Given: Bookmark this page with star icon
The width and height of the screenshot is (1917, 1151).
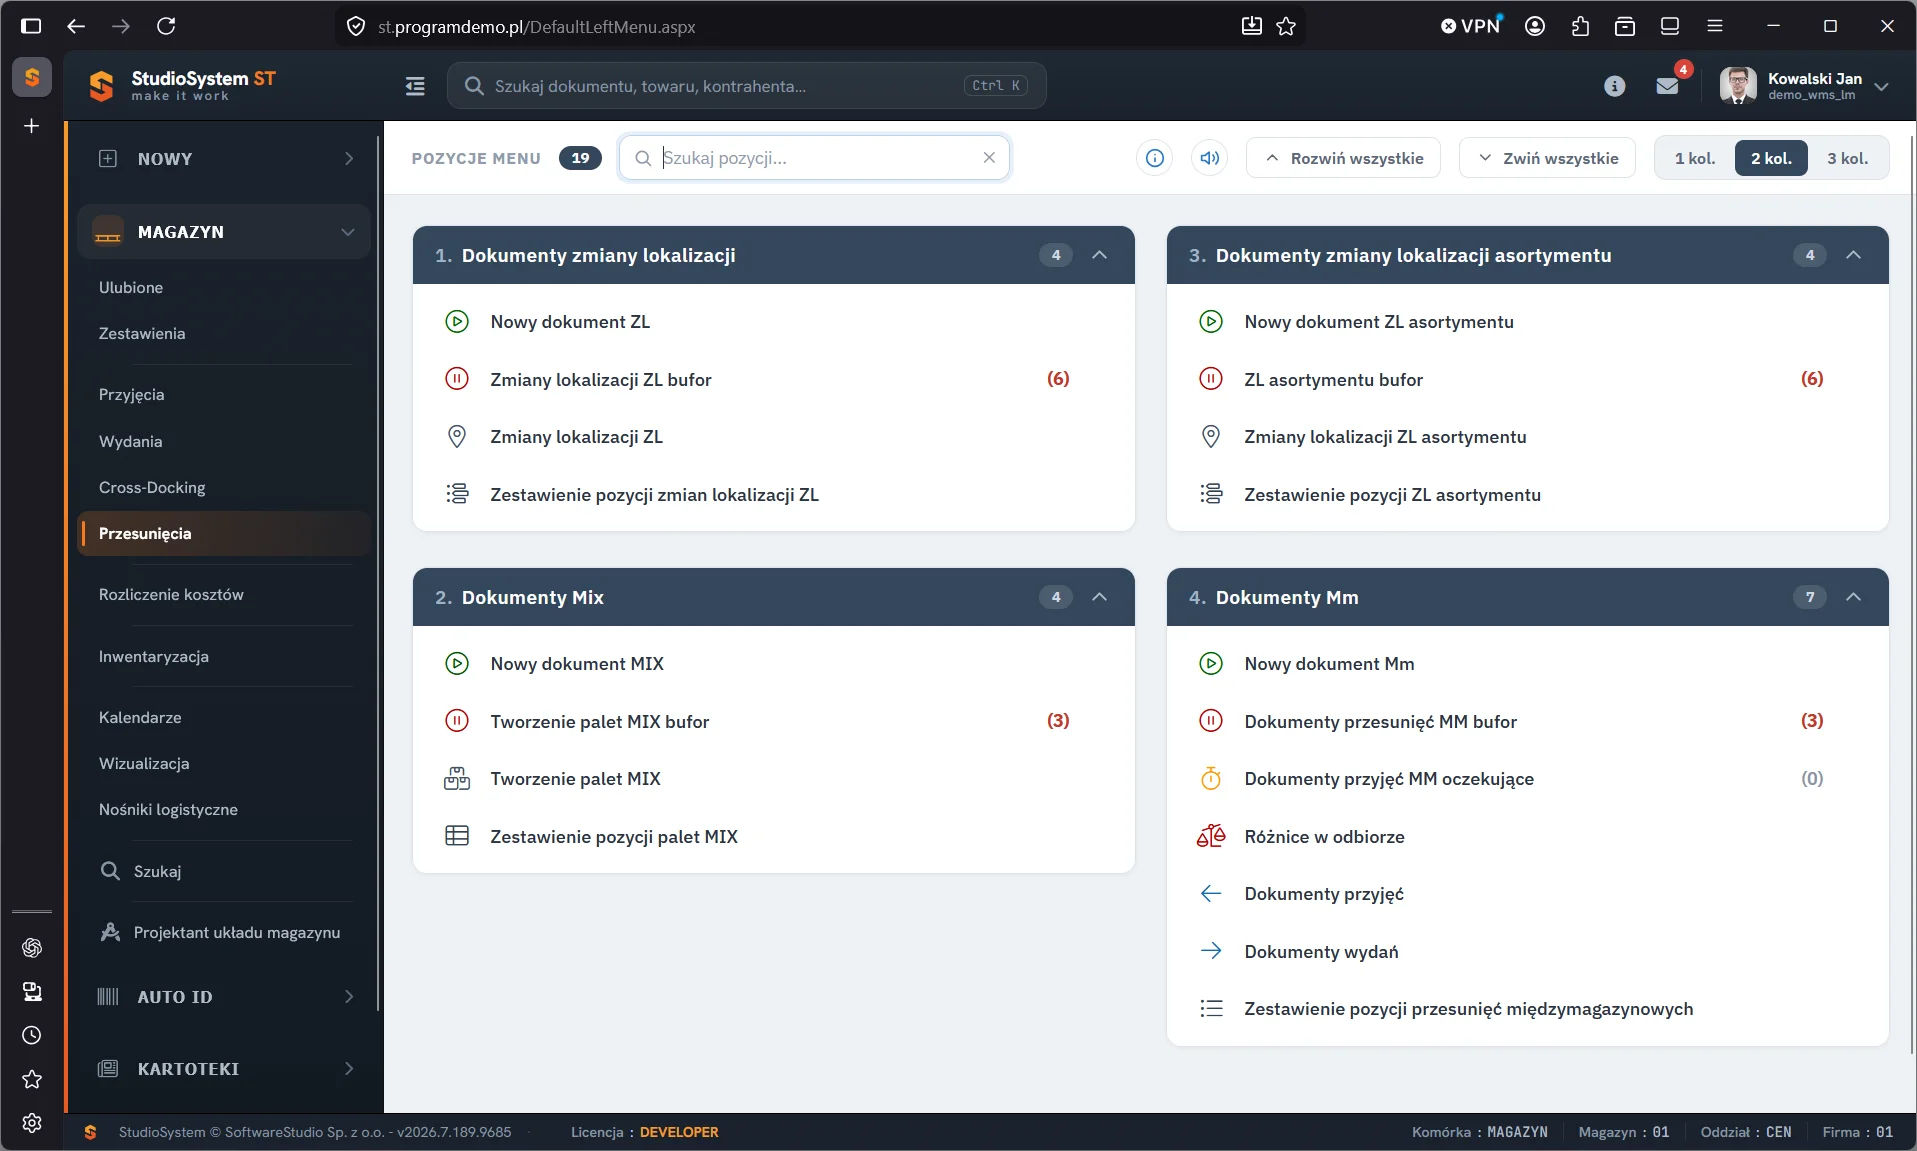Looking at the screenshot, I should tap(1286, 26).
